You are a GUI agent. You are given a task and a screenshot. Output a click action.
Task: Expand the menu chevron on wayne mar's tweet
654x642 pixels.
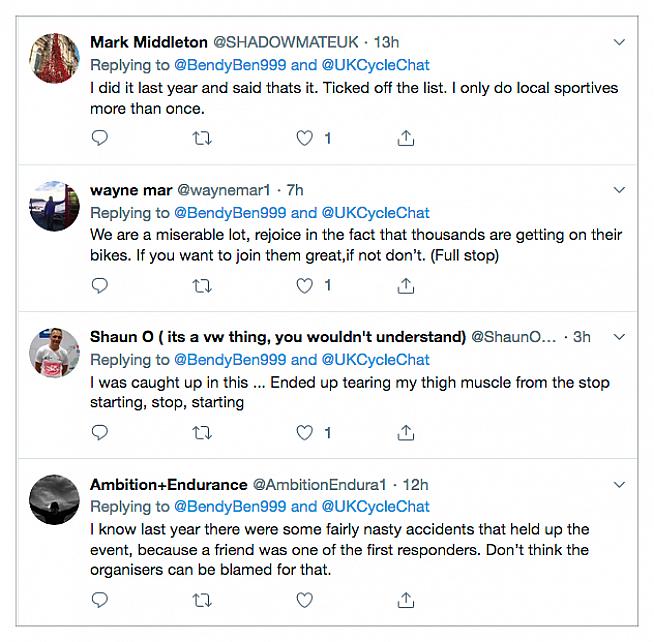pyautogui.click(x=619, y=189)
